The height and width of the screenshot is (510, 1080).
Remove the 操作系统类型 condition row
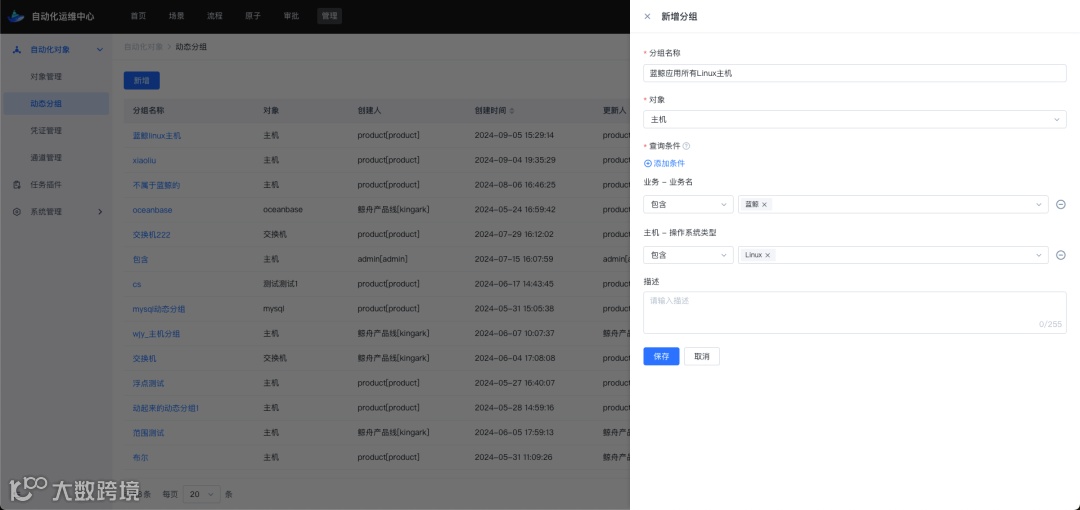(x=1061, y=255)
